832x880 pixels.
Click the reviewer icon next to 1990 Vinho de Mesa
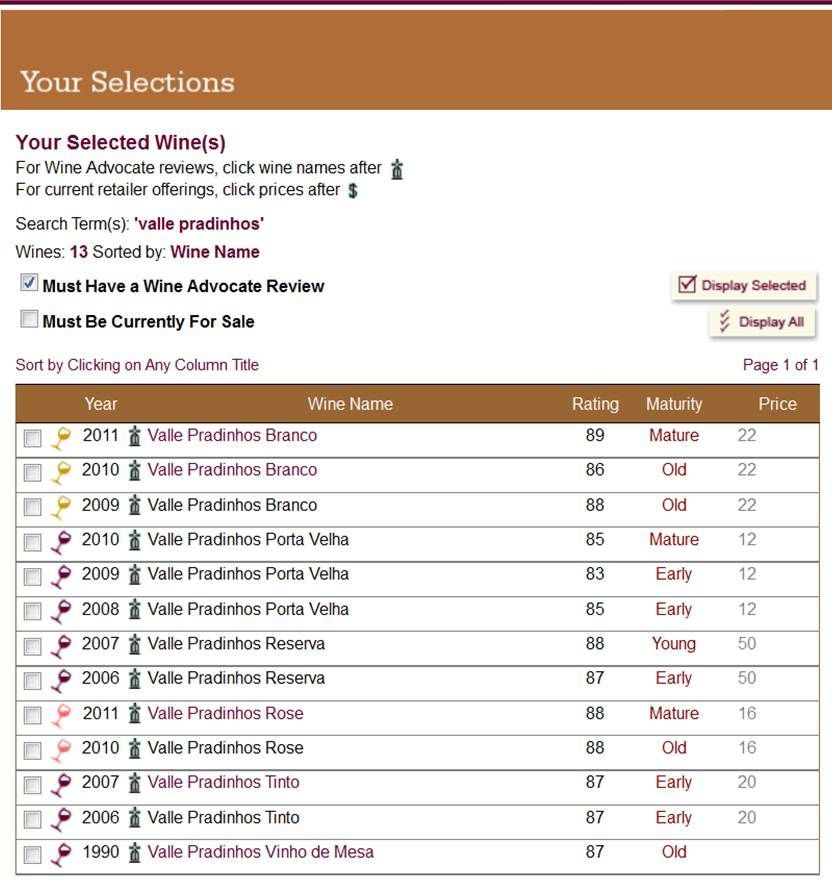135,853
